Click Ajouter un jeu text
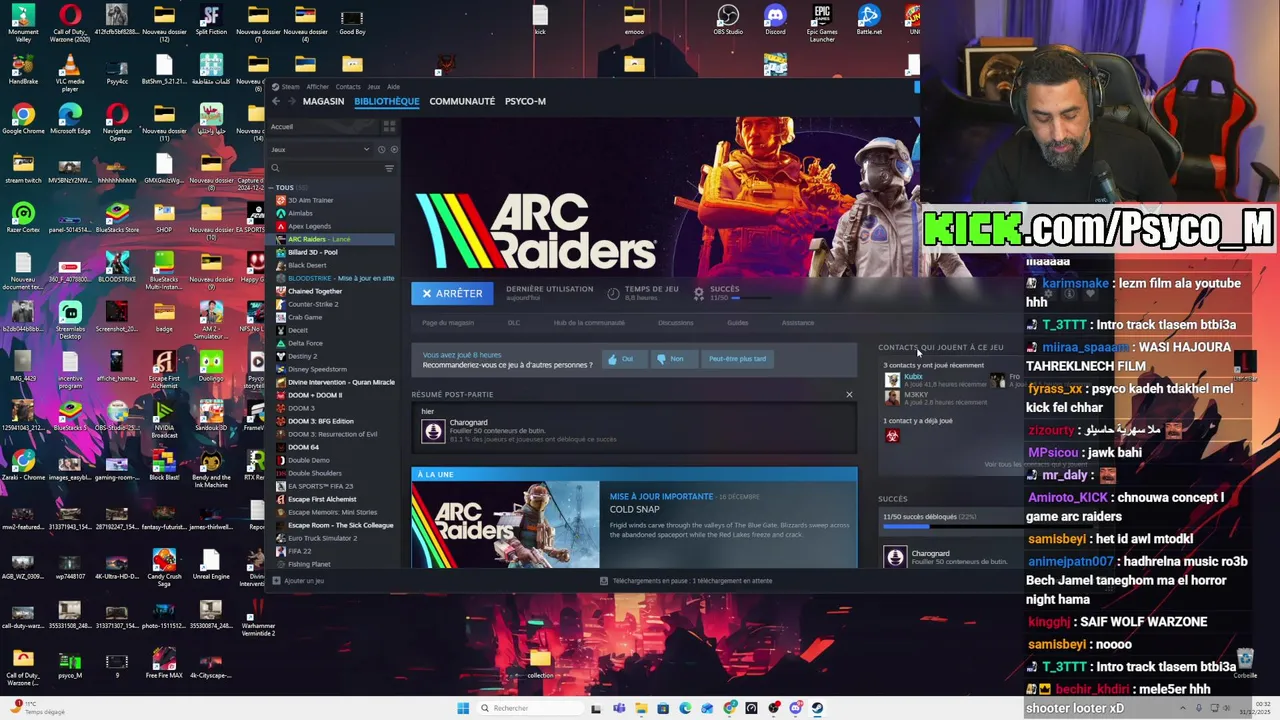1280x720 pixels. (304, 581)
